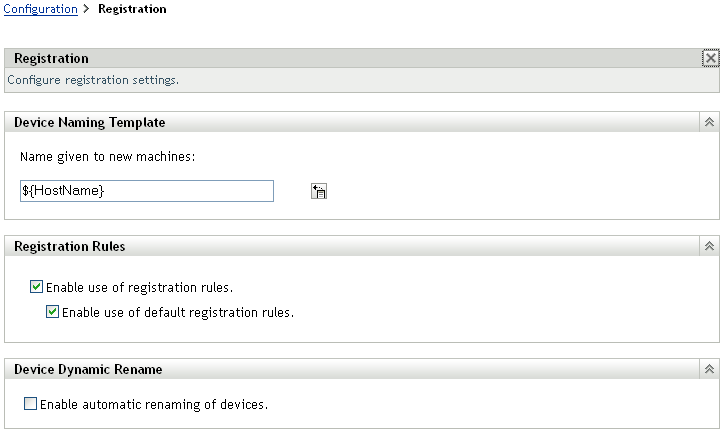
Task: Uncheck the default registration rules checkbox
Action: pyautogui.click(x=53, y=312)
